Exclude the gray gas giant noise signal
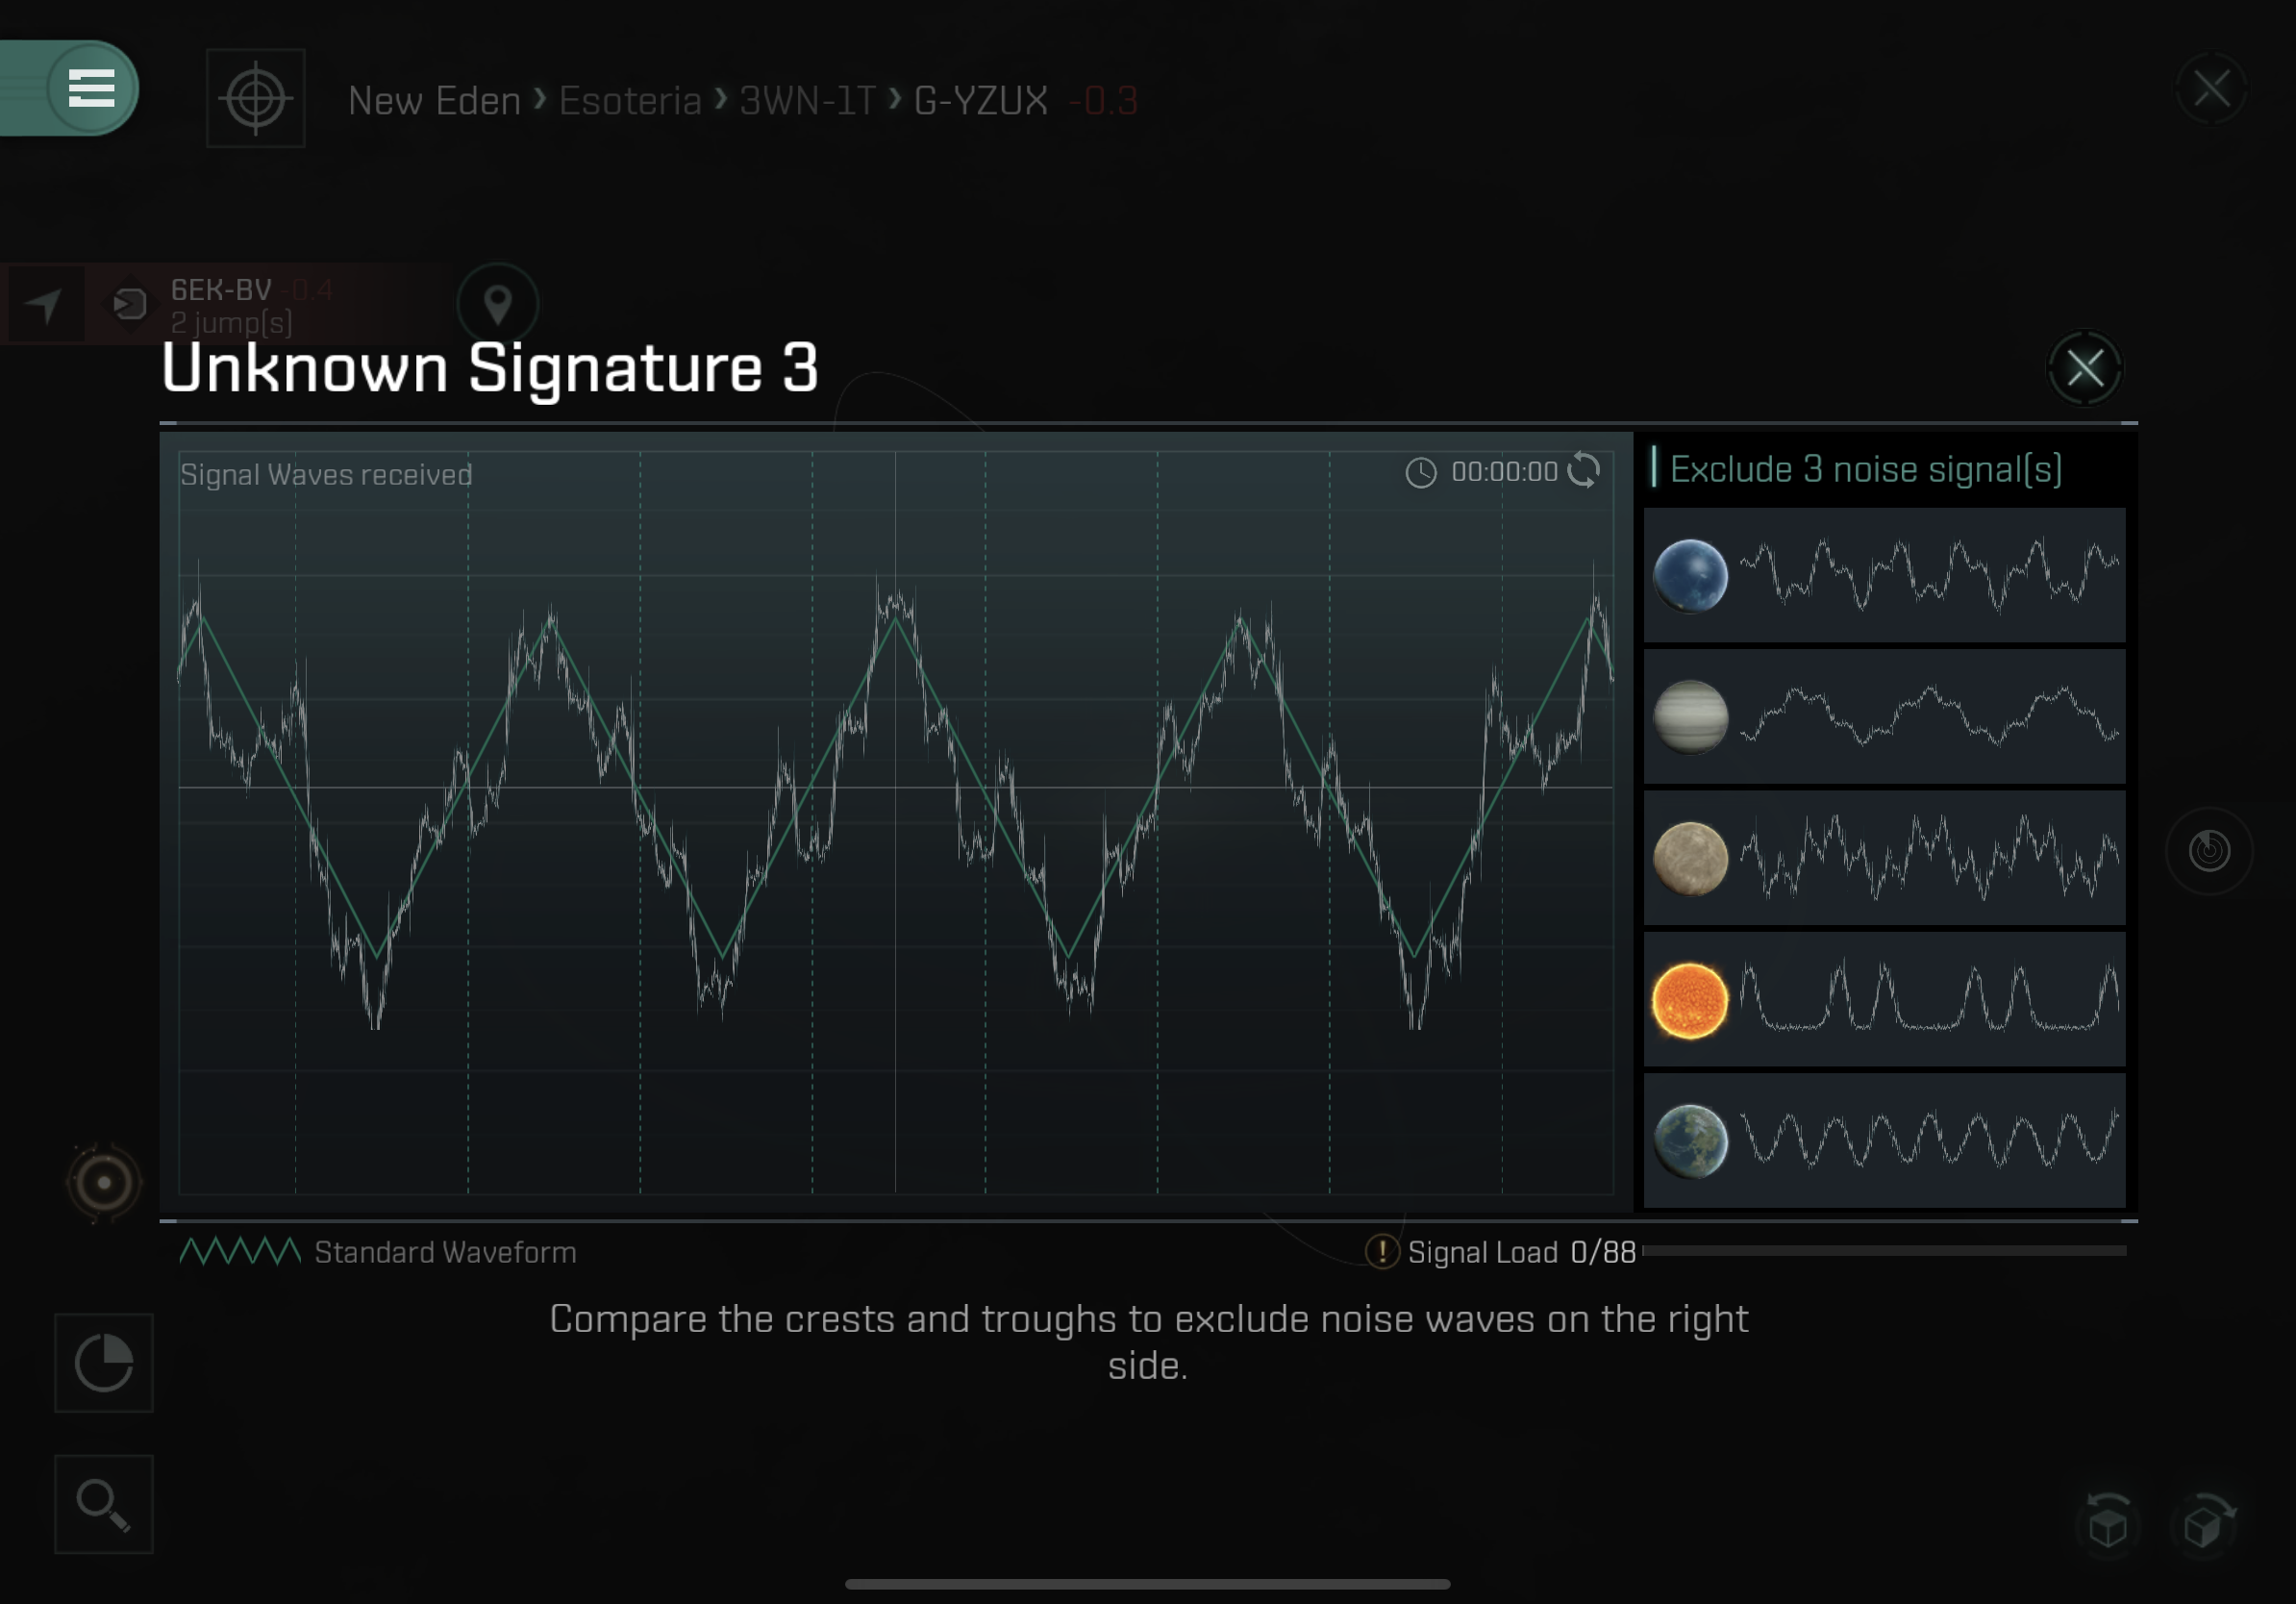This screenshot has height=1604, width=2296. 1884,716
